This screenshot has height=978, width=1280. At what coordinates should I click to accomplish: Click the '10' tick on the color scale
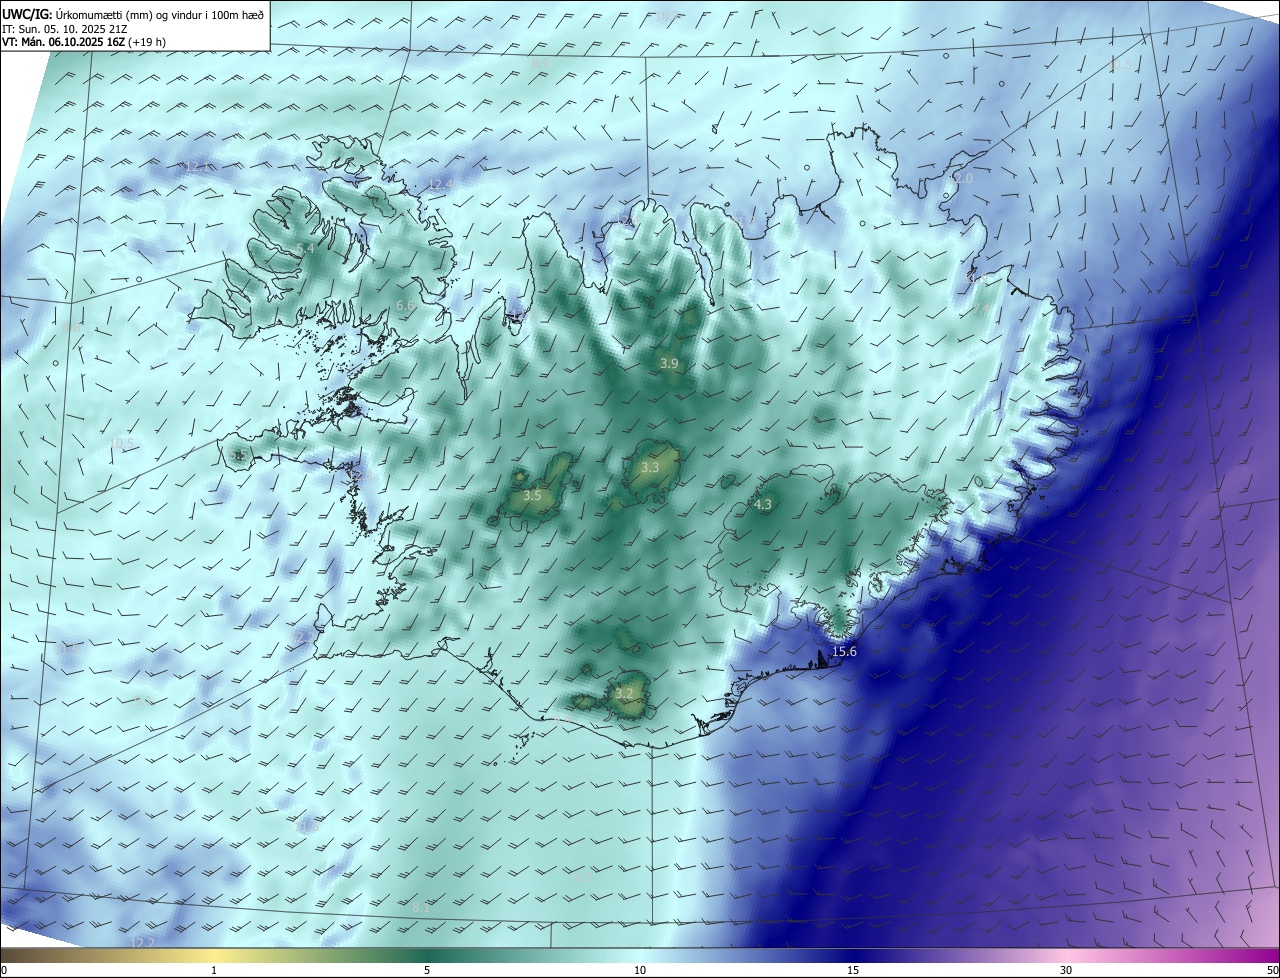[x=640, y=971]
